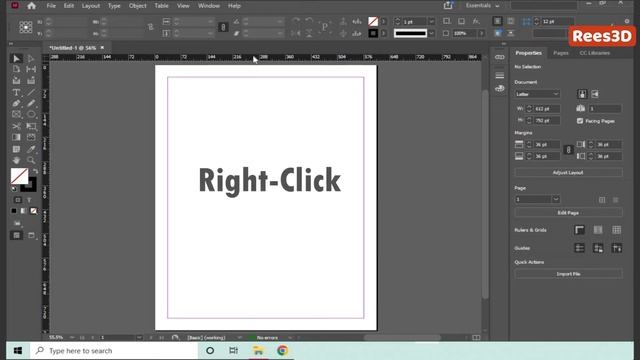
Task: Click the Apply None swatch in toolbox
Action: point(33,211)
